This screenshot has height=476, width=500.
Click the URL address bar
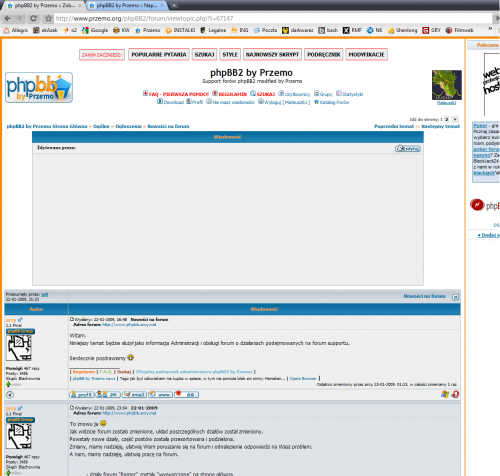click(273, 18)
